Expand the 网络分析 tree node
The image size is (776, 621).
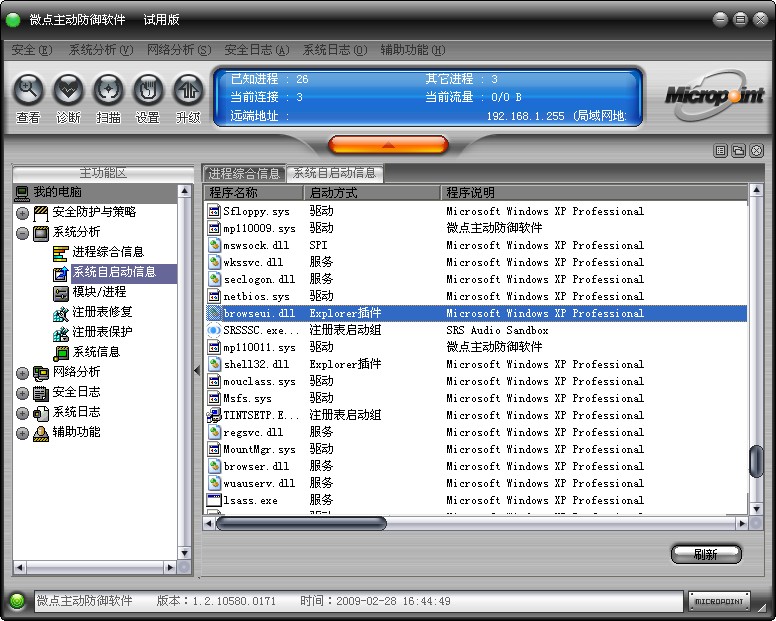(22, 373)
